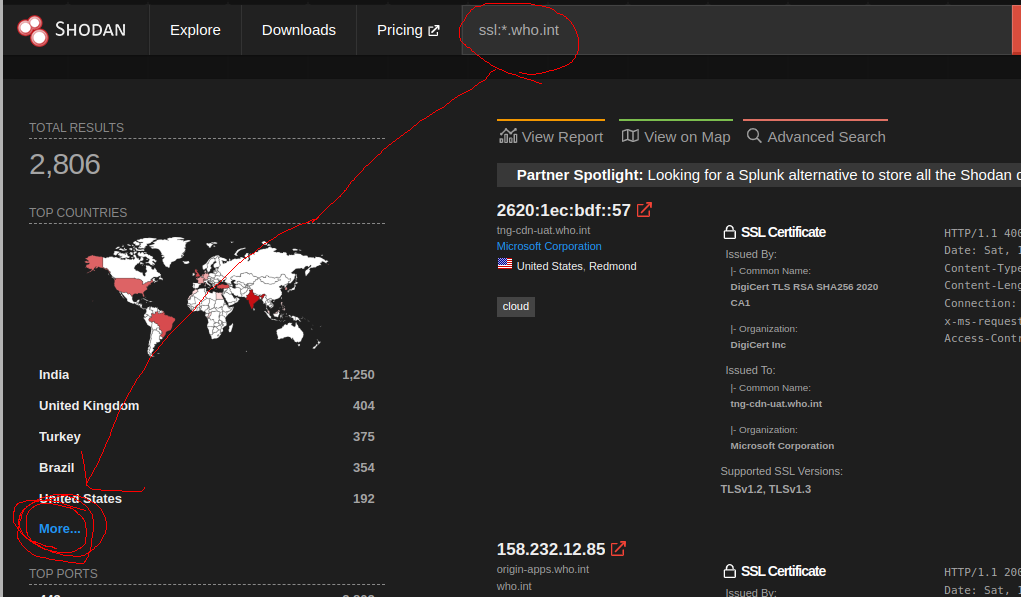Click the DigiCert Inc organization text
This screenshot has height=597, width=1021.
pos(758,345)
